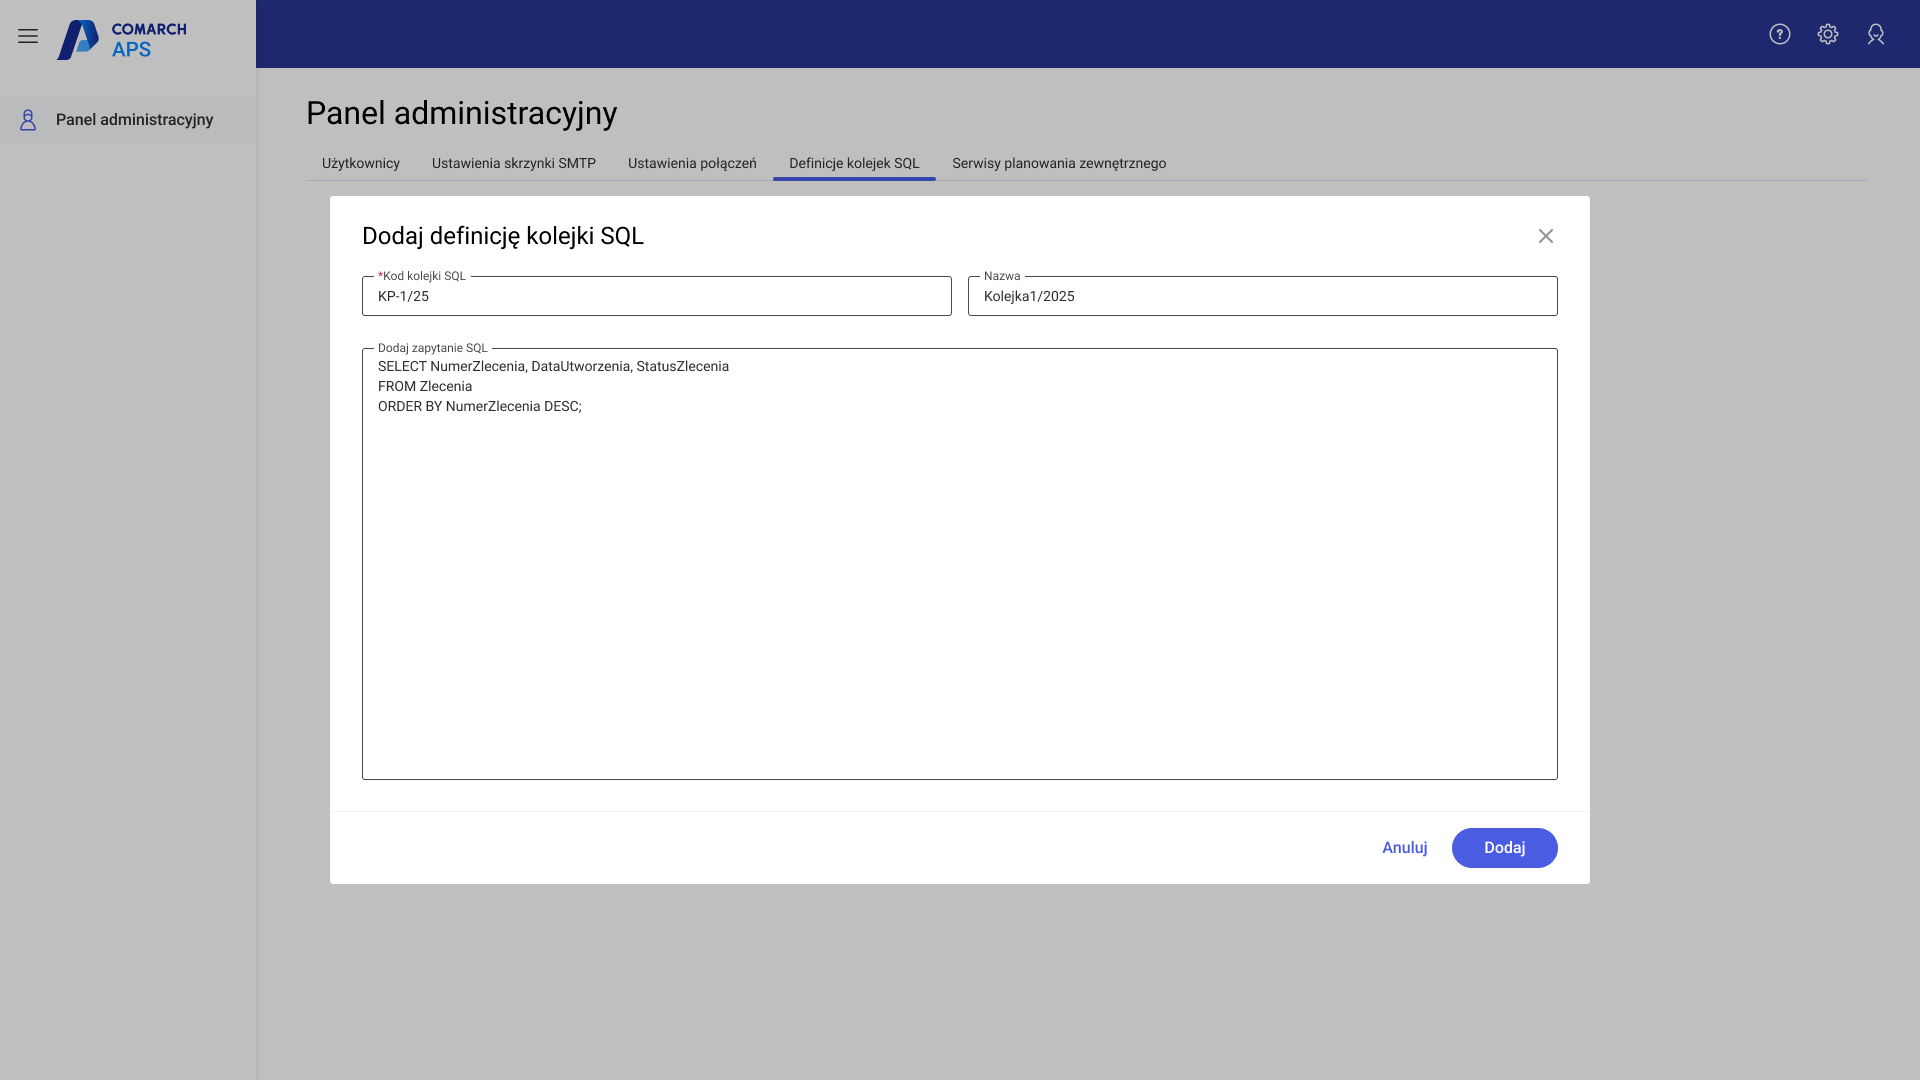
Task: Confirm with the Dodaj button
Action: click(1503, 848)
